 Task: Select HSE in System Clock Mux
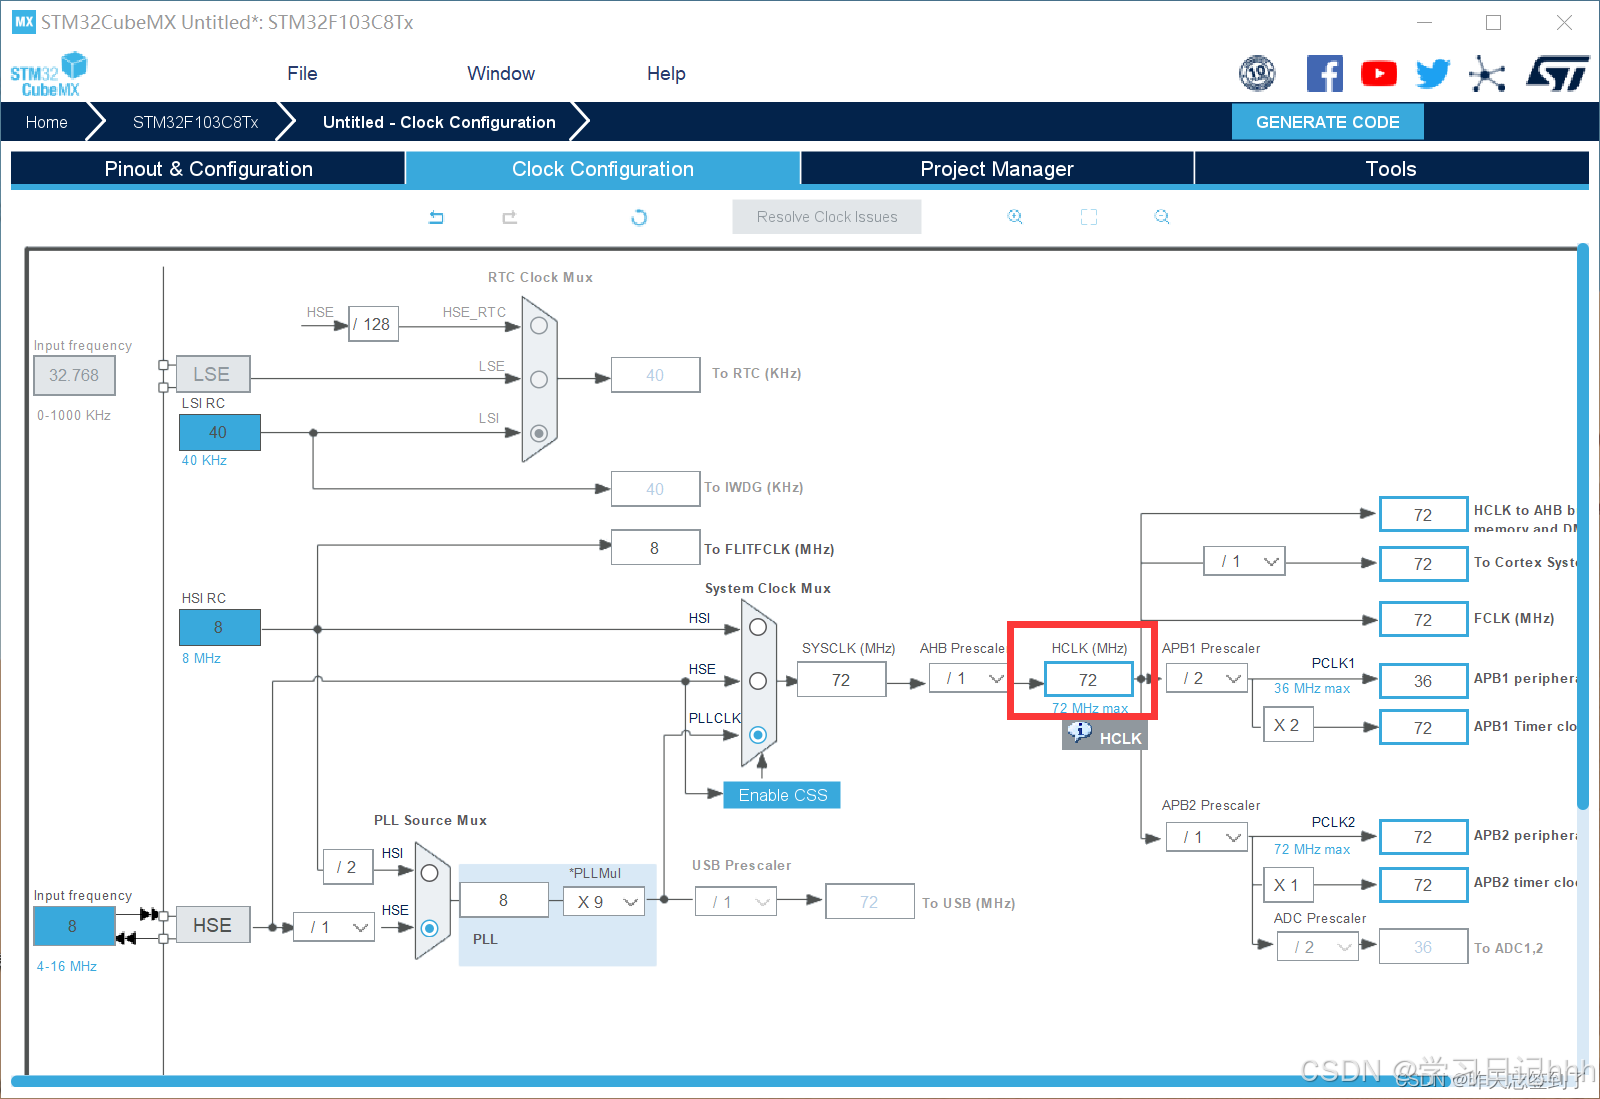click(x=758, y=681)
